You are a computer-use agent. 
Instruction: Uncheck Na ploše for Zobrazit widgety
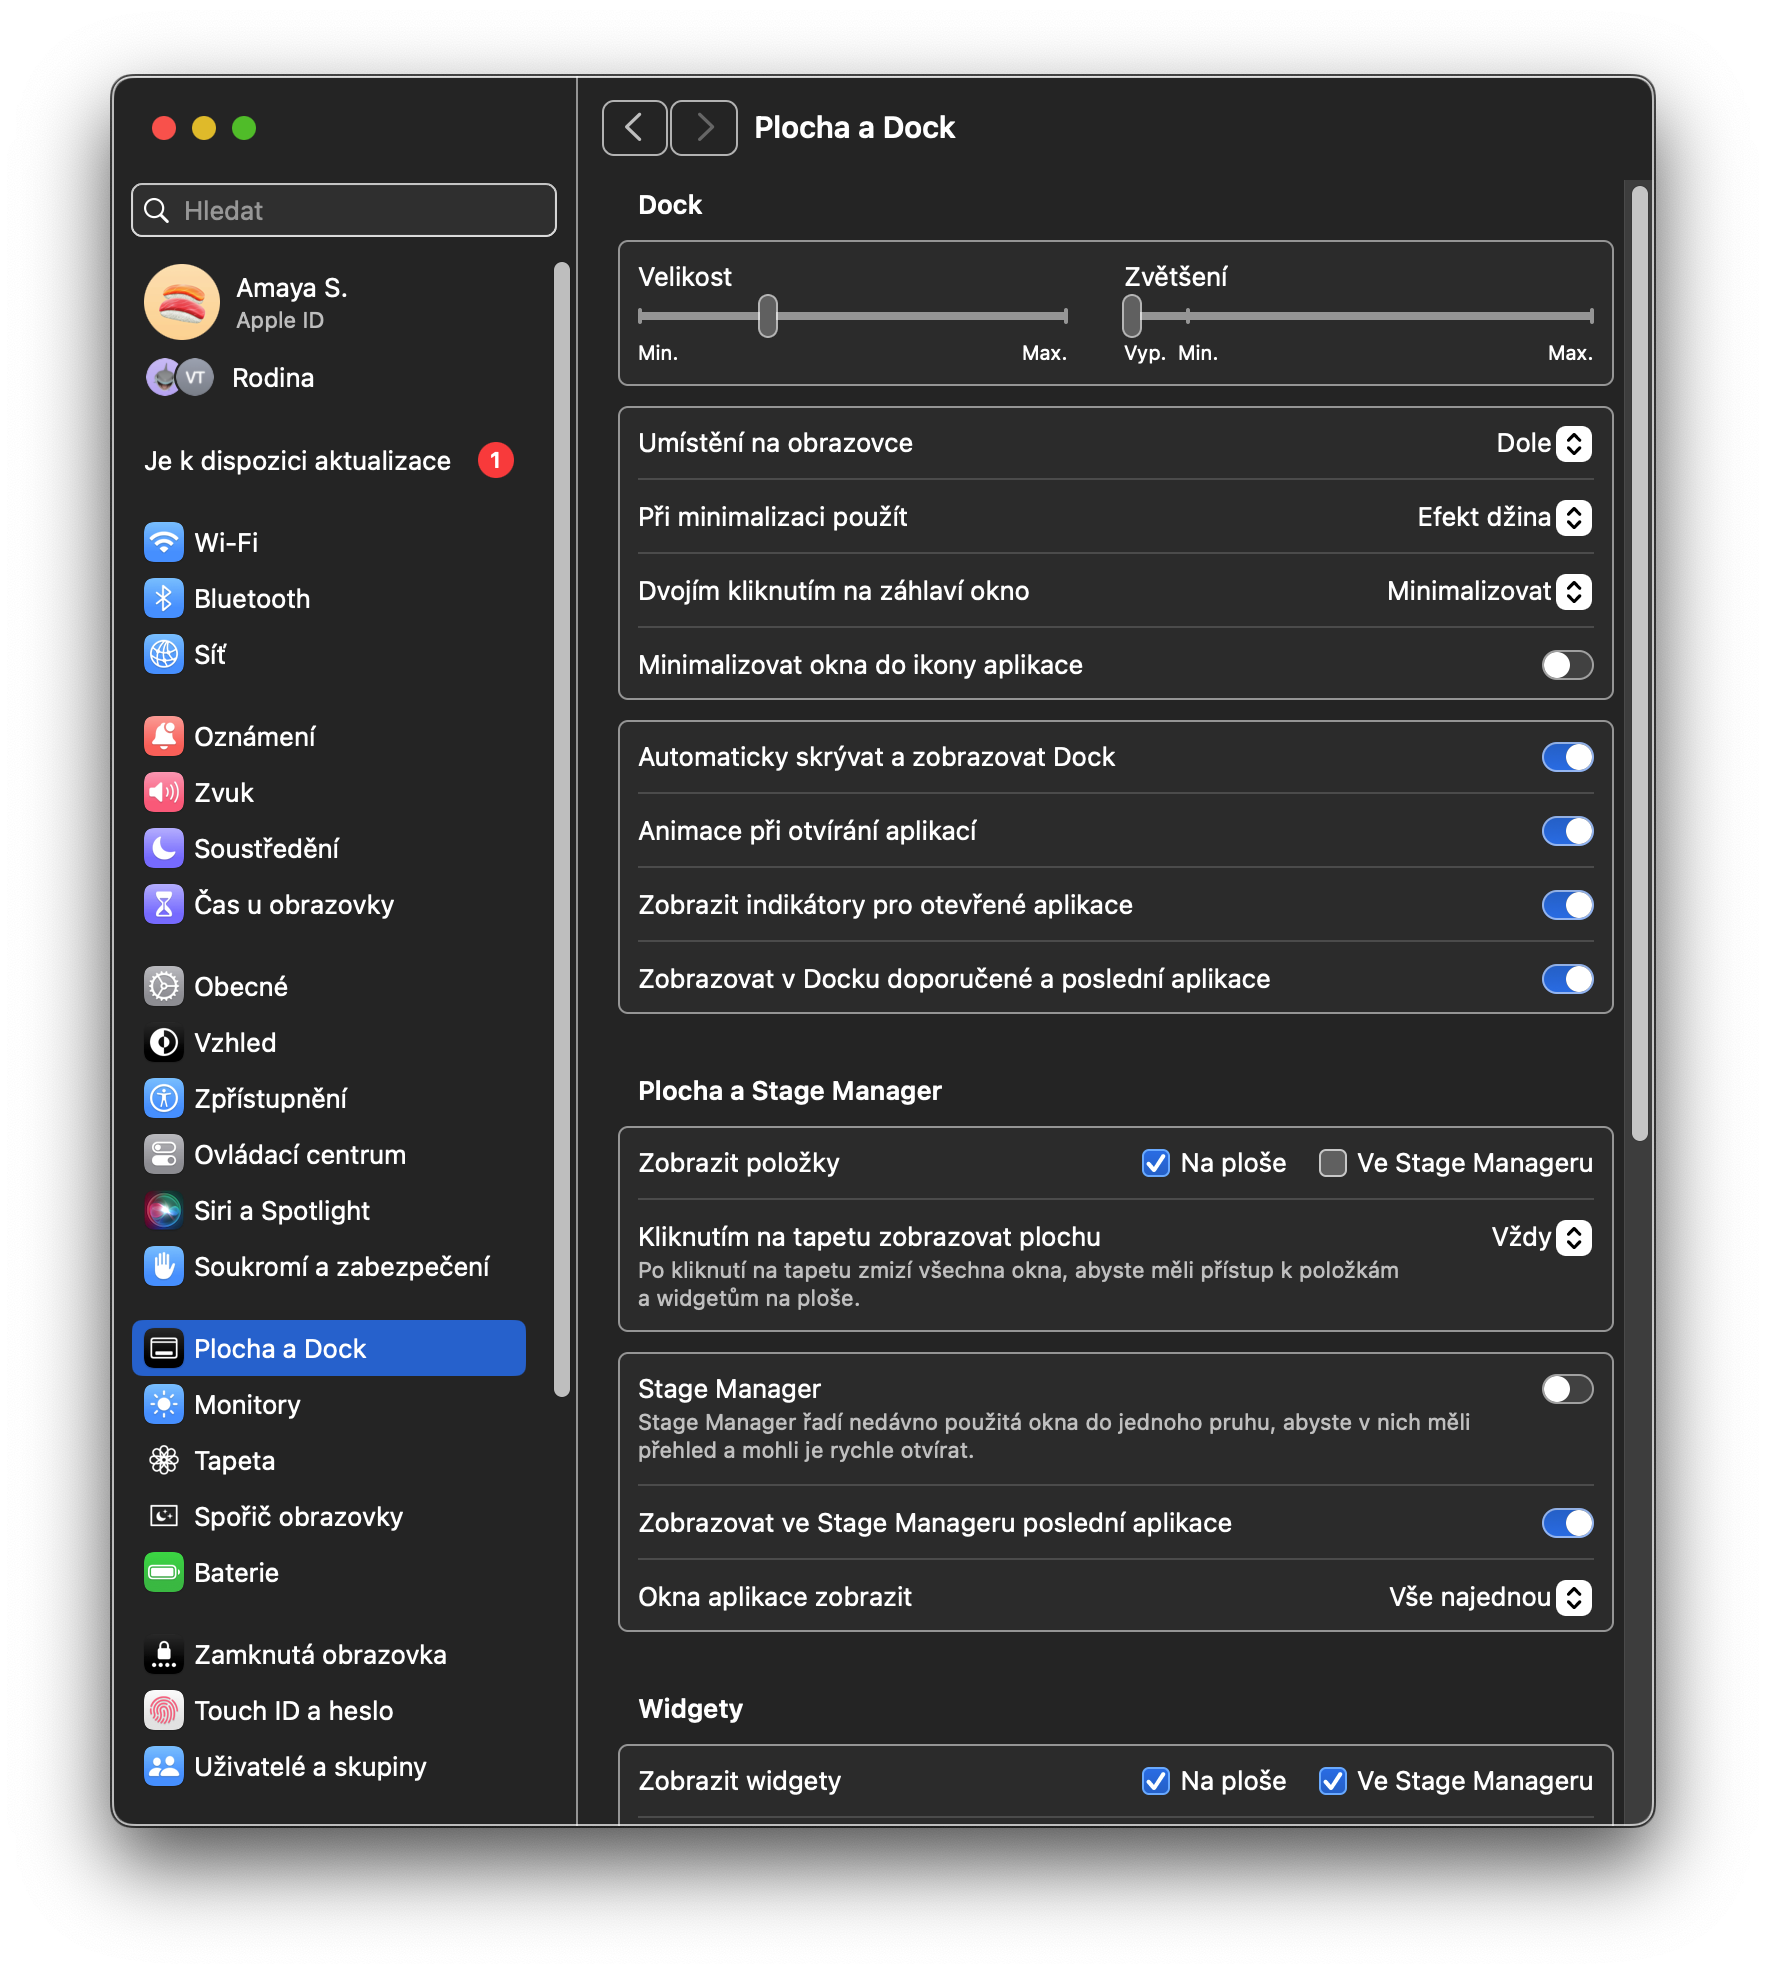tap(1156, 1781)
